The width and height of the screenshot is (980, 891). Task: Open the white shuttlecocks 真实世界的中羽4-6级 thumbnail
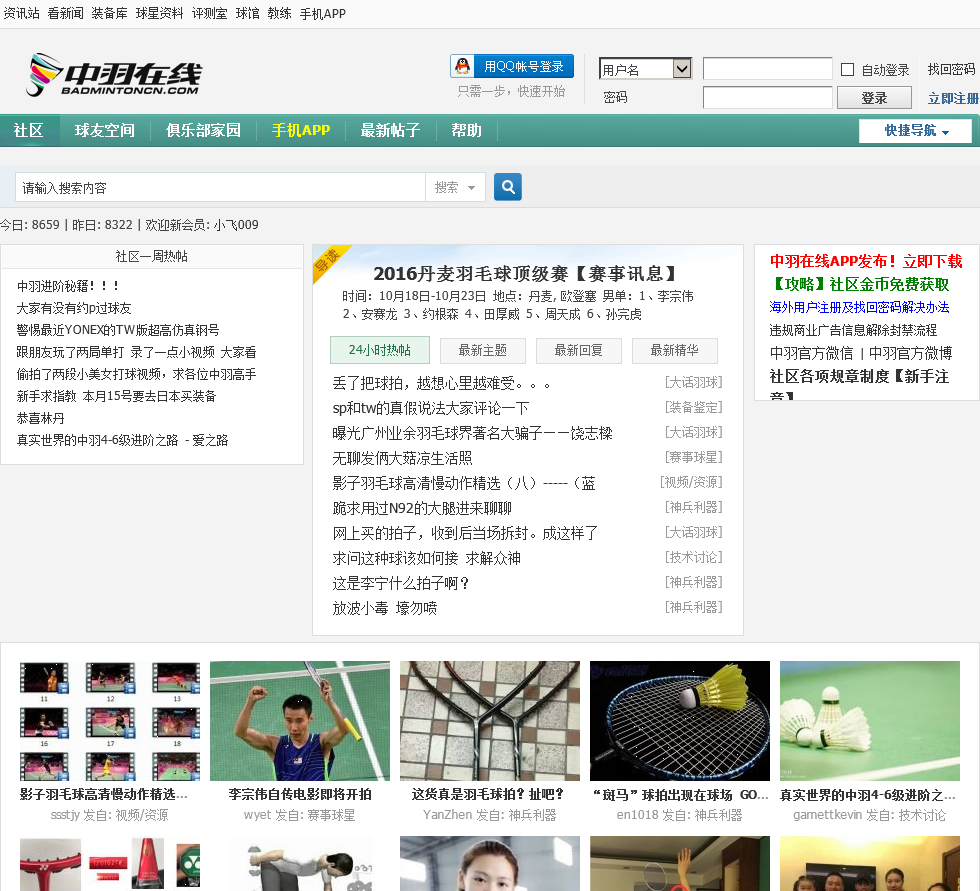[870, 721]
